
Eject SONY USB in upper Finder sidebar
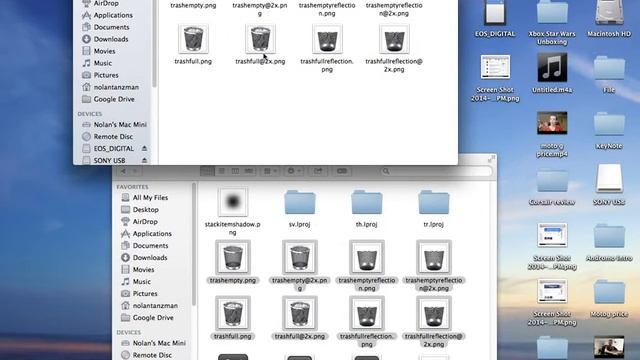point(144,160)
